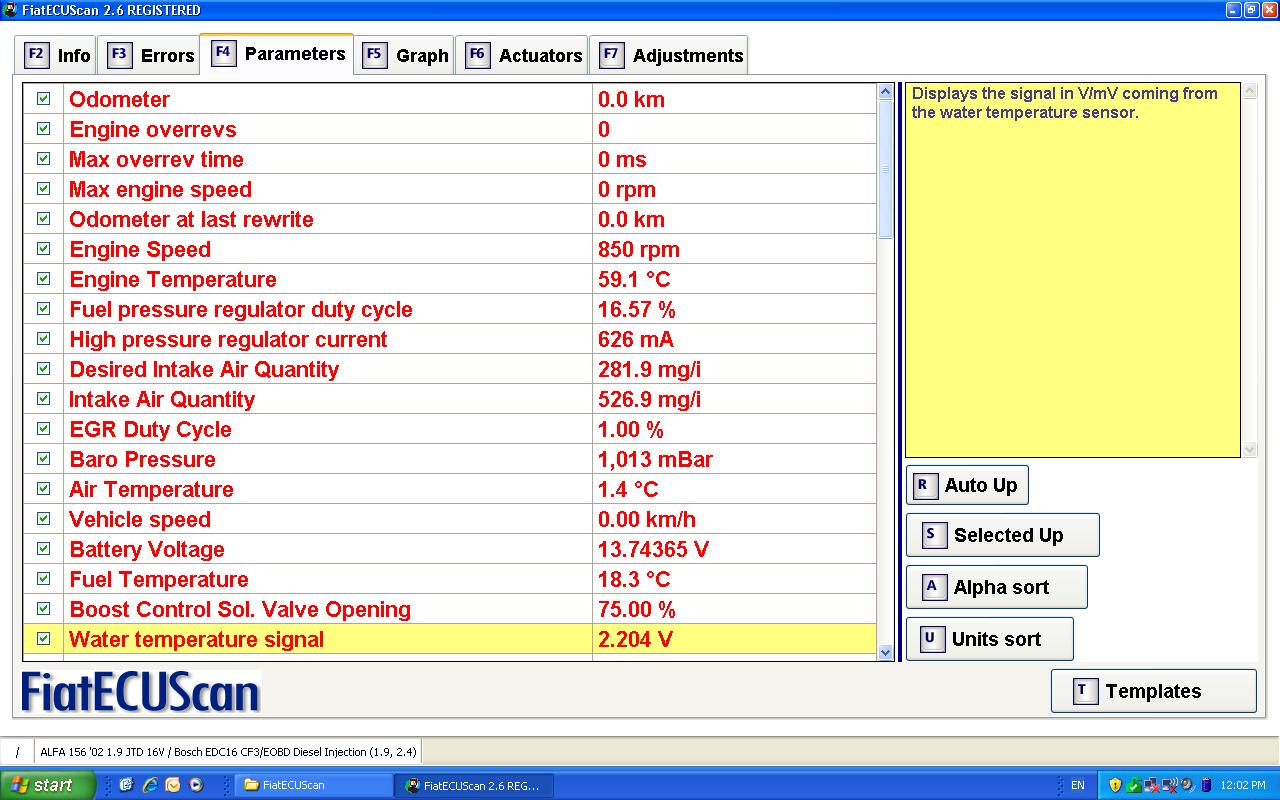Open Internet Explorer from quick launch

click(x=150, y=785)
